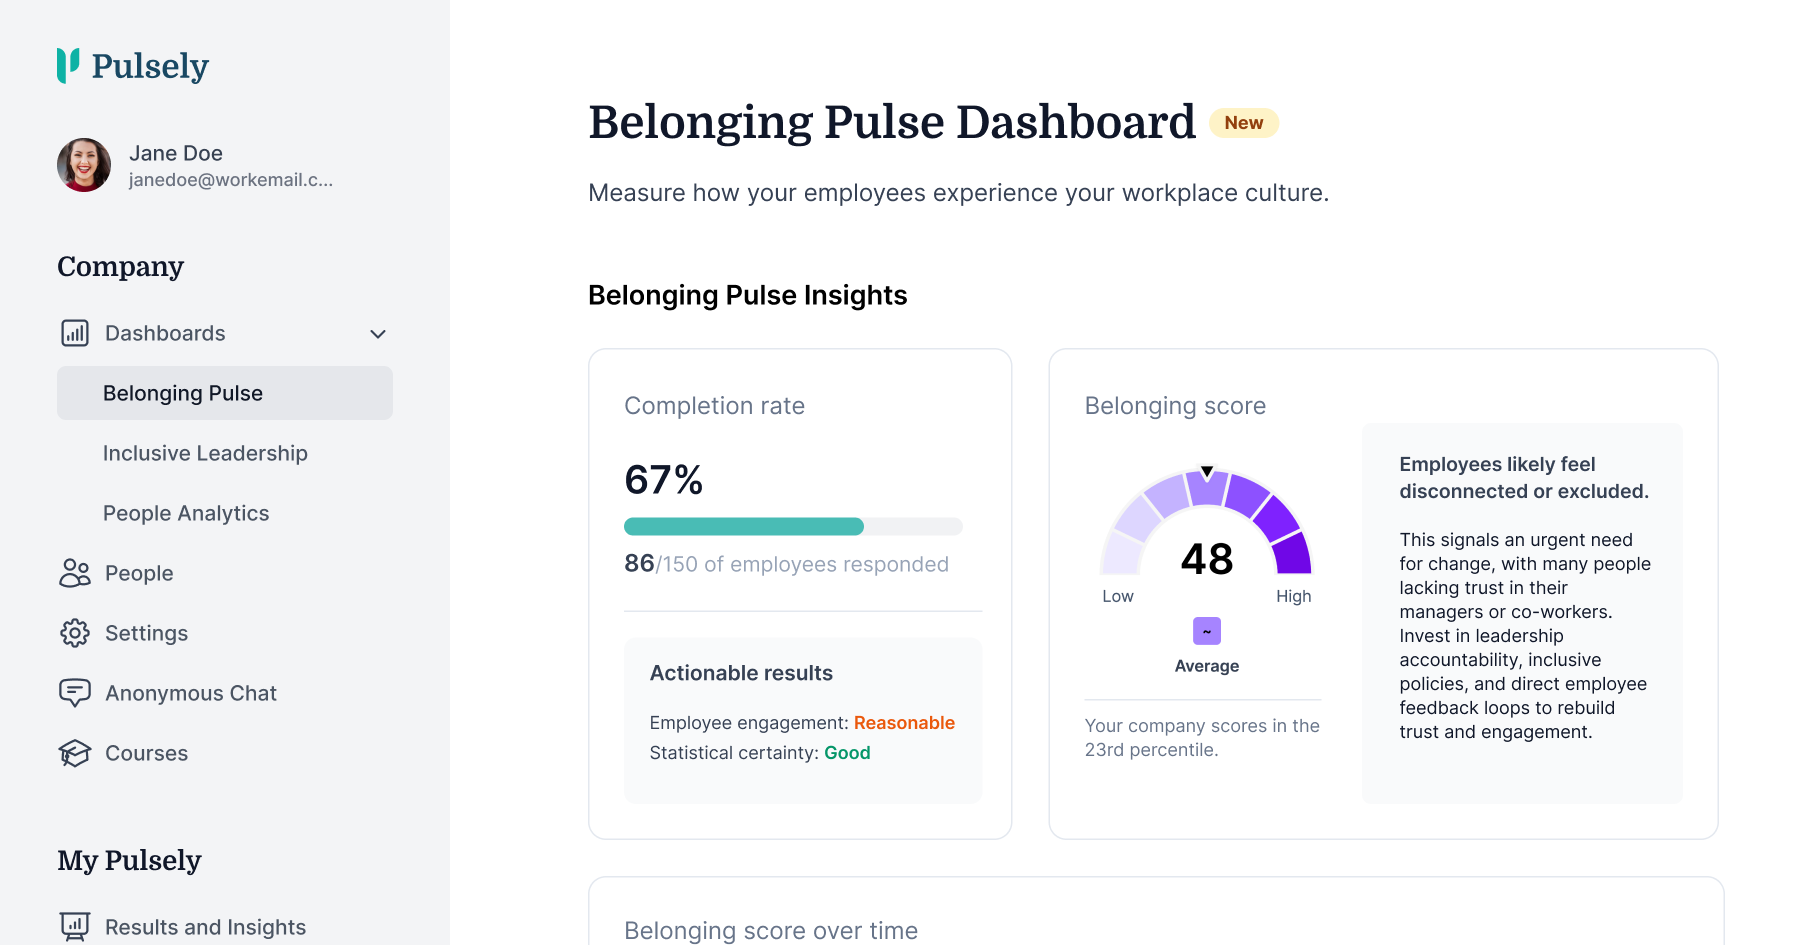Click Jane Doe's profile avatar
Viewport: 1800px width, 945px height.
[84, 165]
